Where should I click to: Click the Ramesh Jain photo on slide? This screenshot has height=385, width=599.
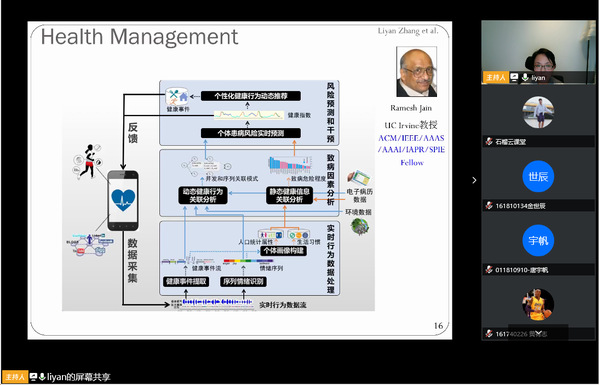point(416,72)
